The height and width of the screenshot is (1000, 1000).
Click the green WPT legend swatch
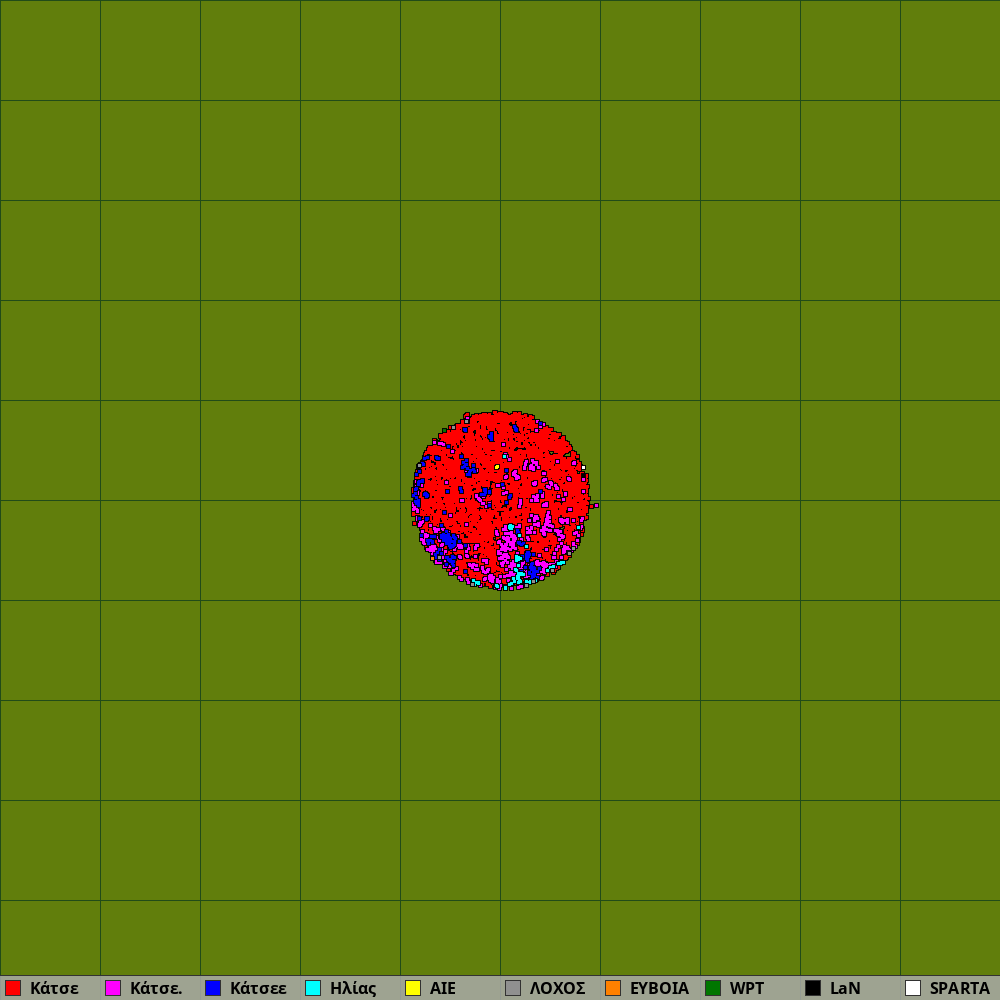tap(713, 988)
